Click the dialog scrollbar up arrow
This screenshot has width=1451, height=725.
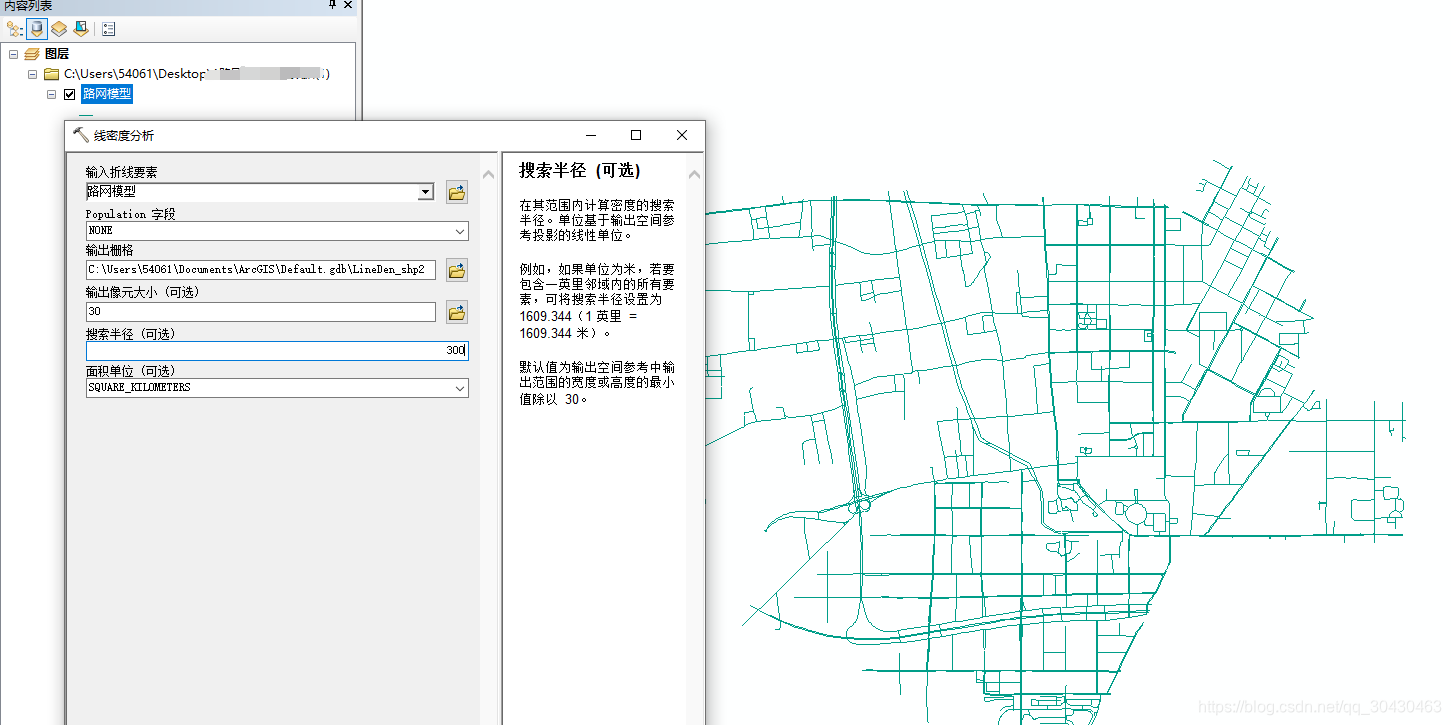488,172
